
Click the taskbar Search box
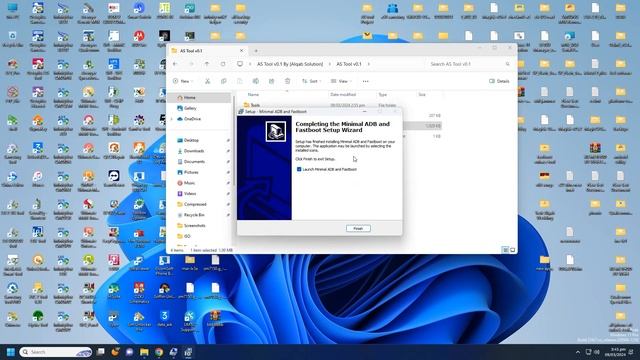pos(56,352)
